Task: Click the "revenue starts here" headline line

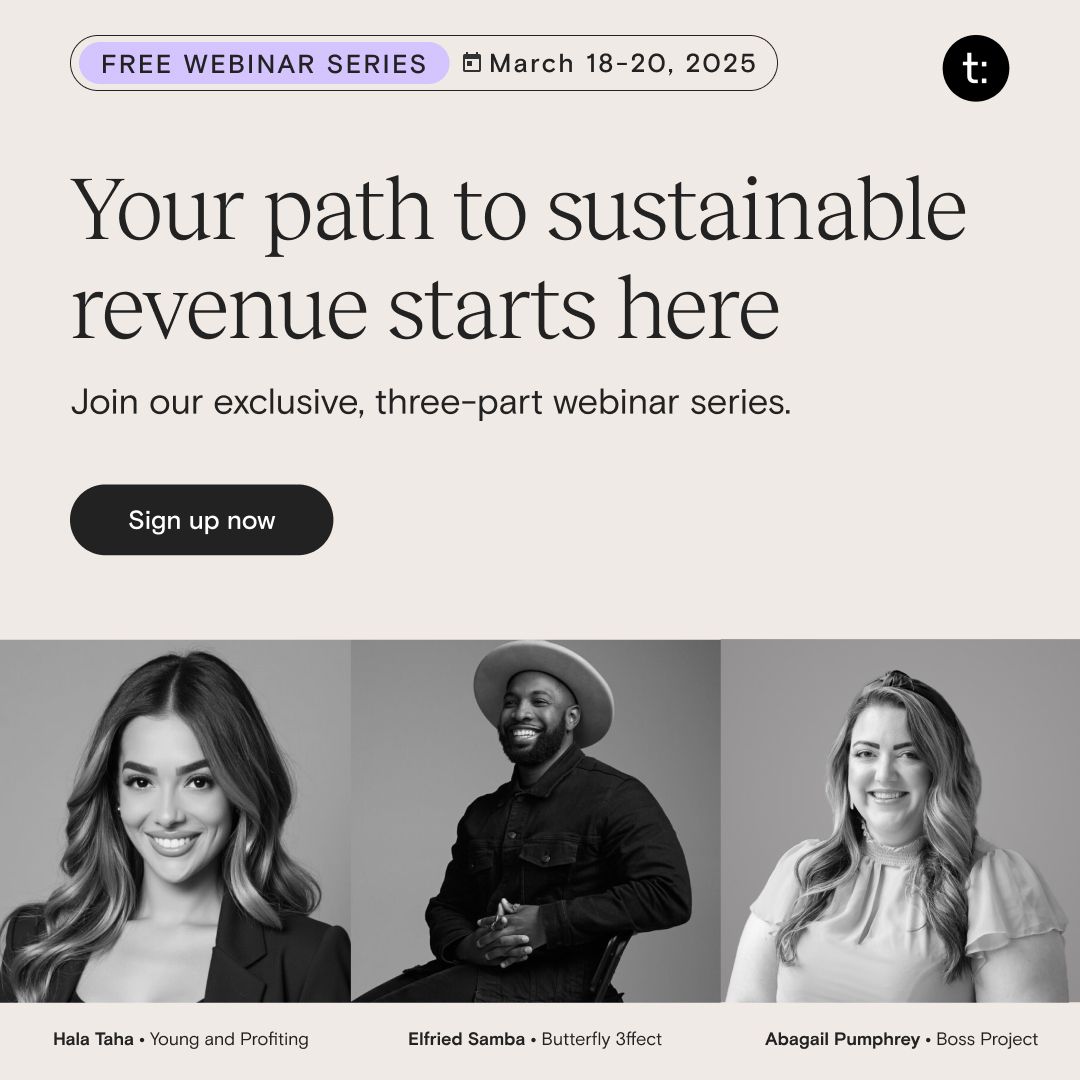Action: click(x=425, y=307)
